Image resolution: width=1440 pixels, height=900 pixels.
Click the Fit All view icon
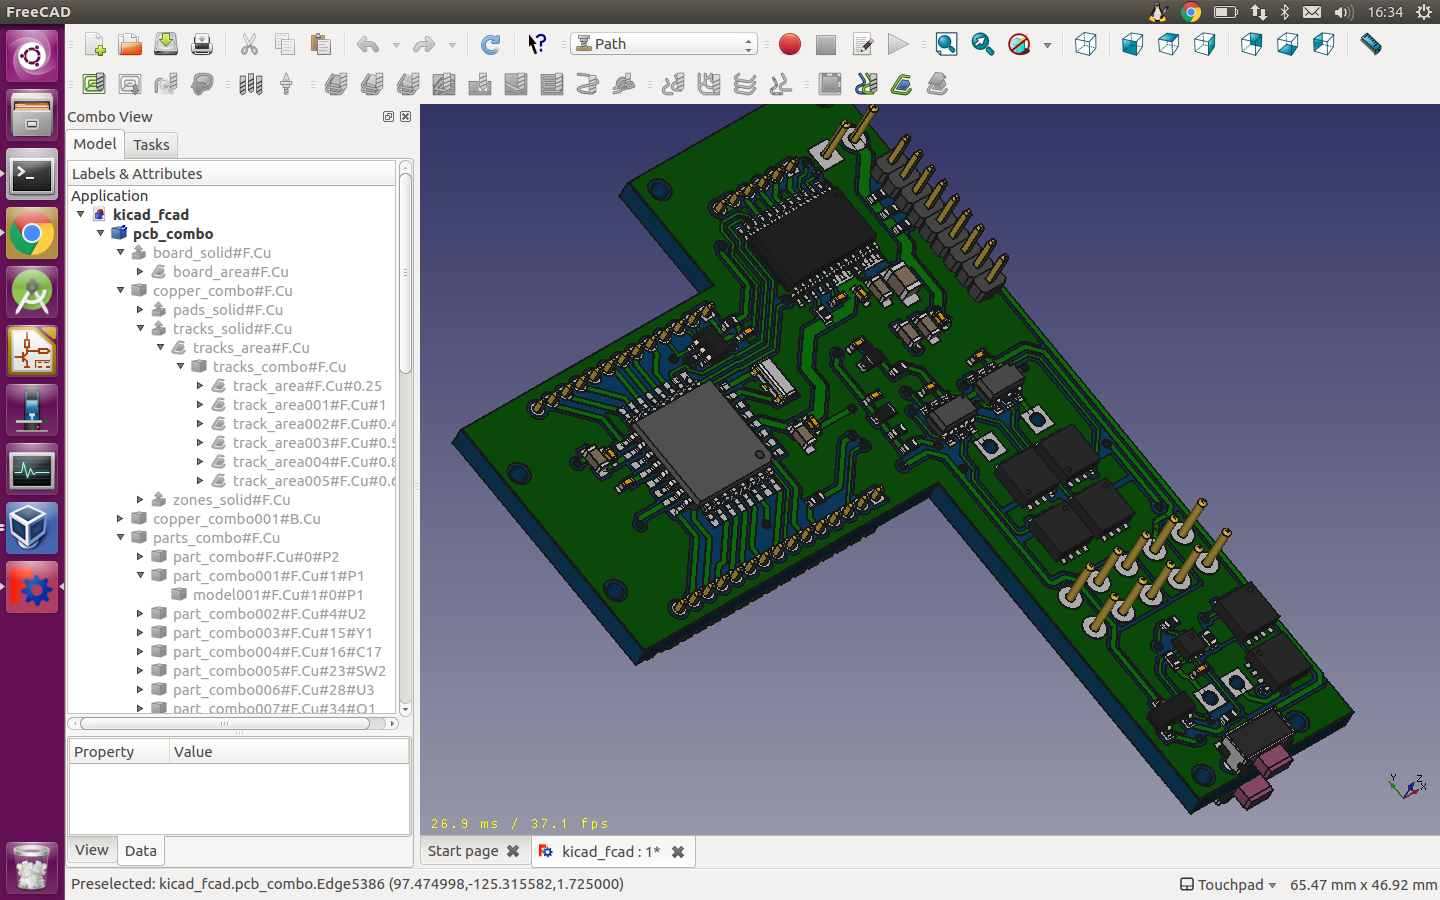pos(946,44)
